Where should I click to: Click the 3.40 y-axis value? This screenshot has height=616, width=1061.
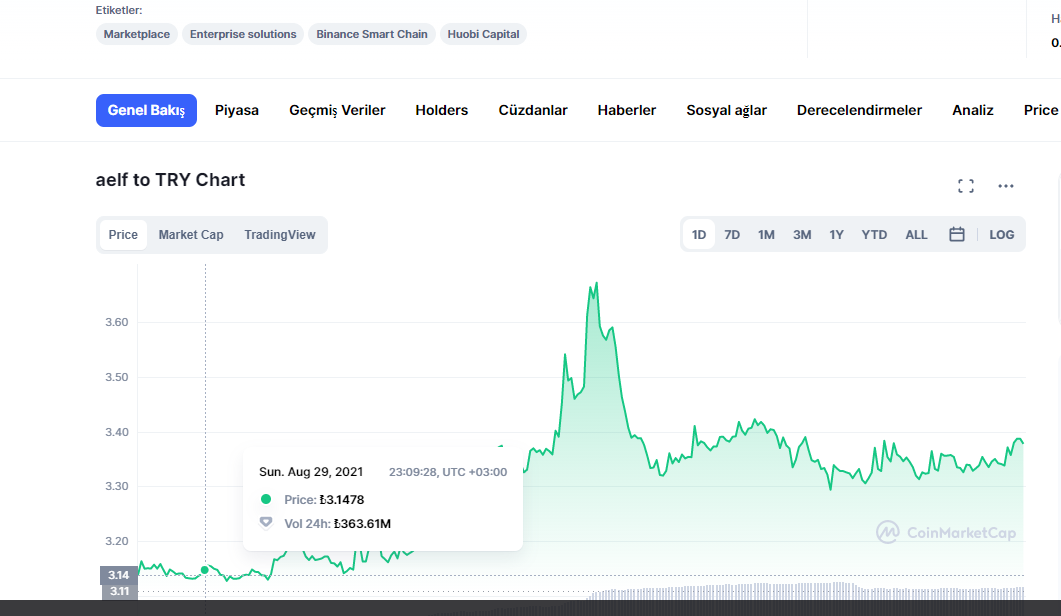click(116, 432)
